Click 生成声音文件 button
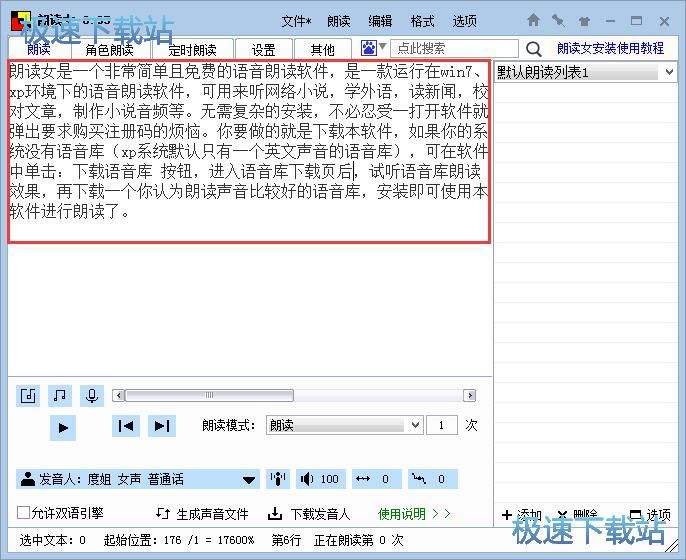The height and width of the screenshot is (560, 686). (x=203, y=514)
